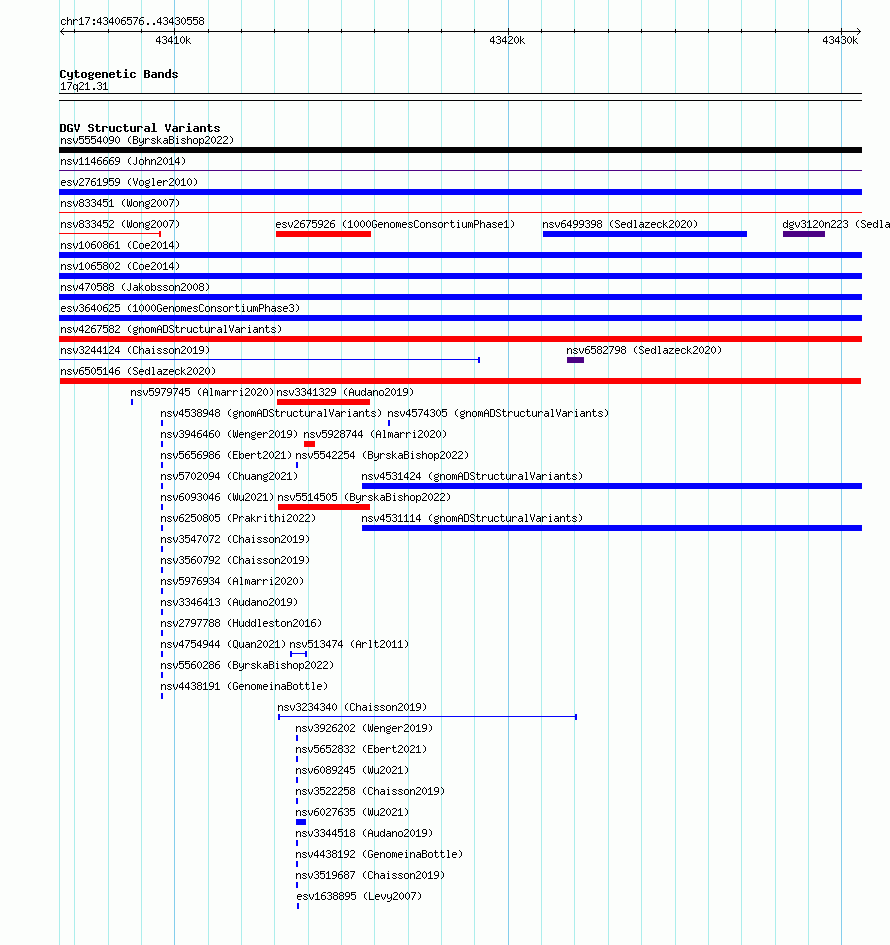This screenshot has width=890, height=945.
Task: Click nsv5928744 (Almarri2020) label
Action: point(375,435)
